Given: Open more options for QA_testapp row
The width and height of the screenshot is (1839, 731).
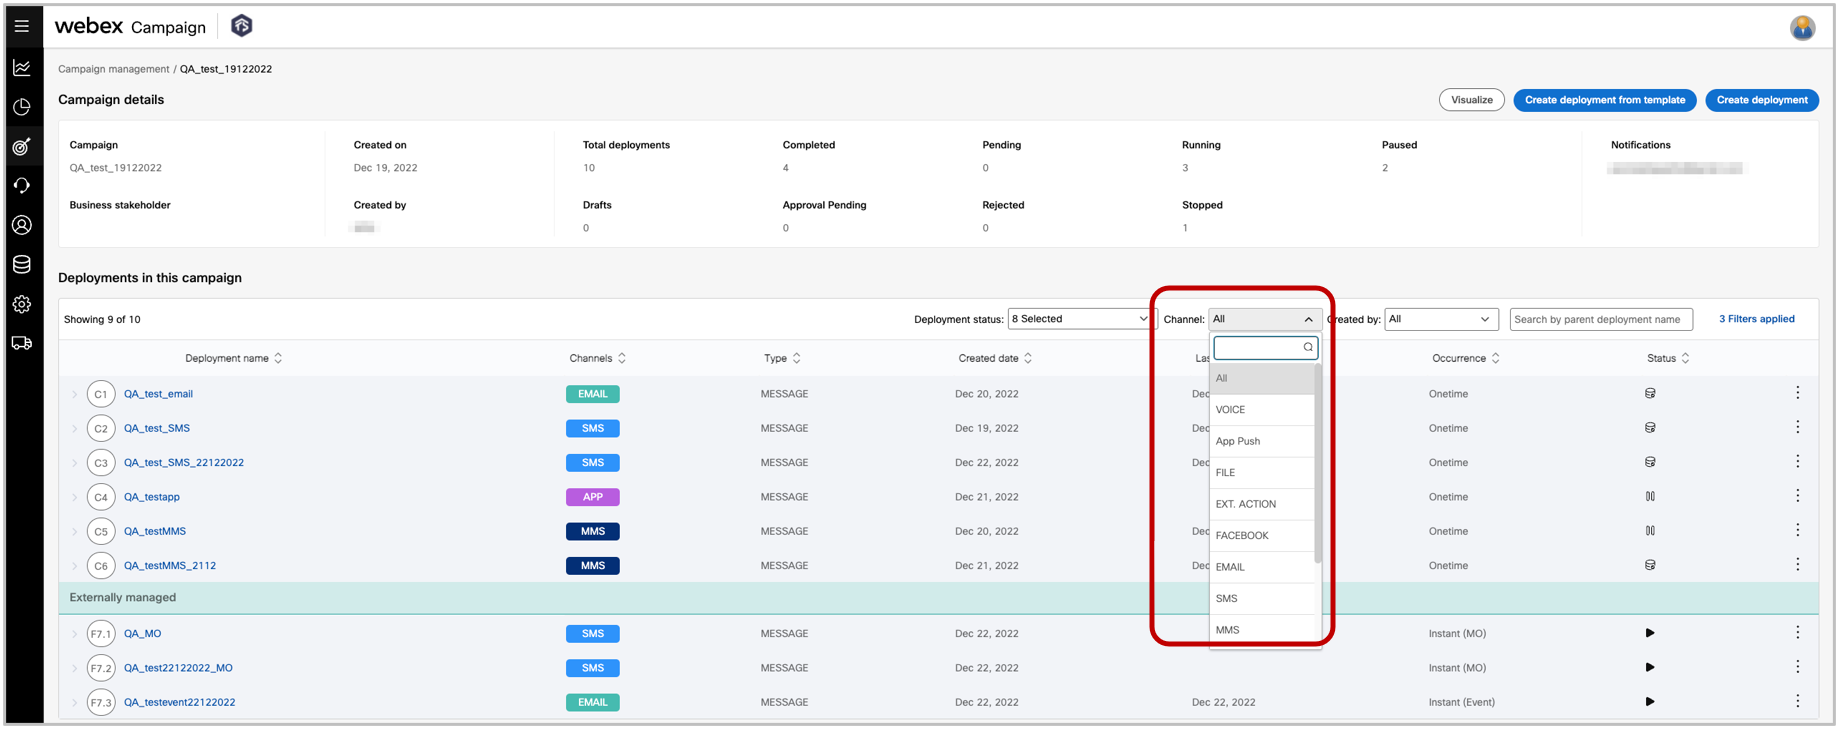Looking at the screenshot, I should pyautogui.click(x=1797, y=496).
